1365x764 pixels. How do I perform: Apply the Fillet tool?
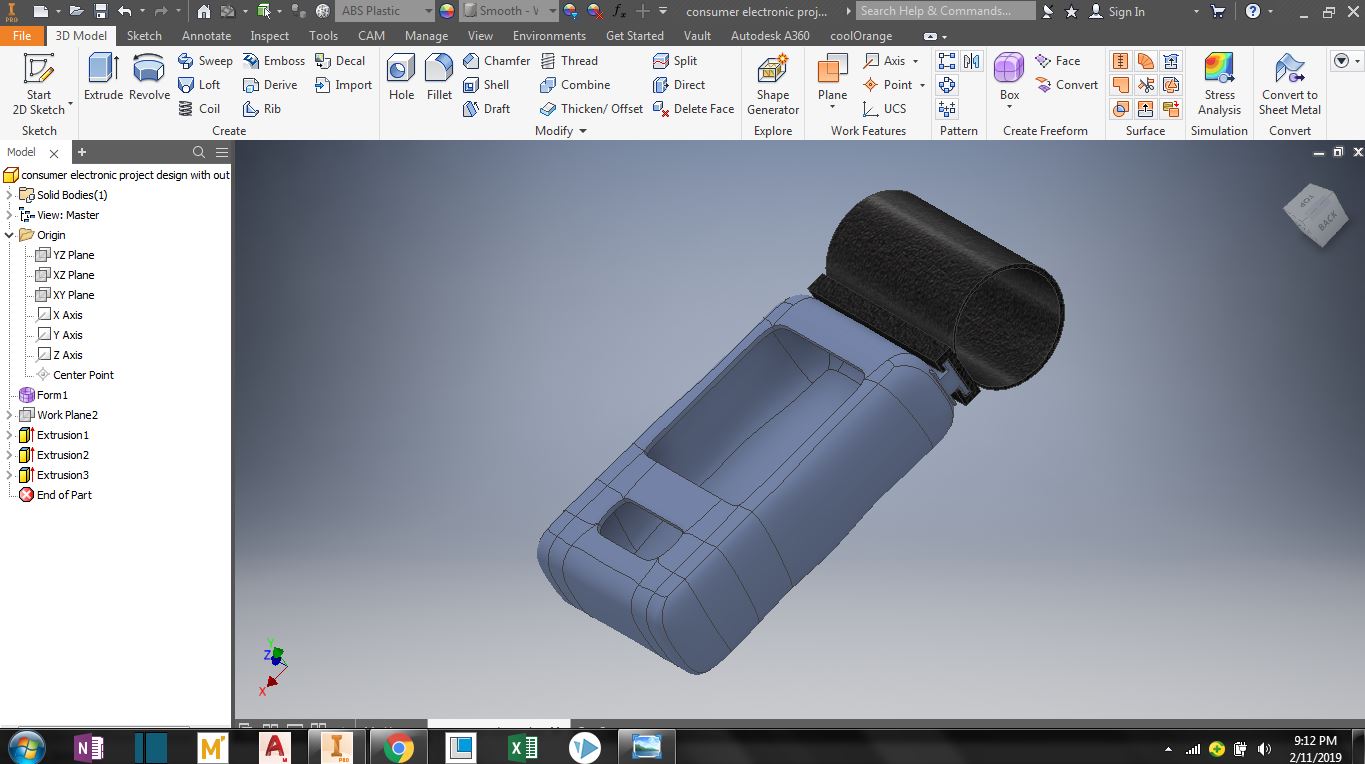pos(439,77)
